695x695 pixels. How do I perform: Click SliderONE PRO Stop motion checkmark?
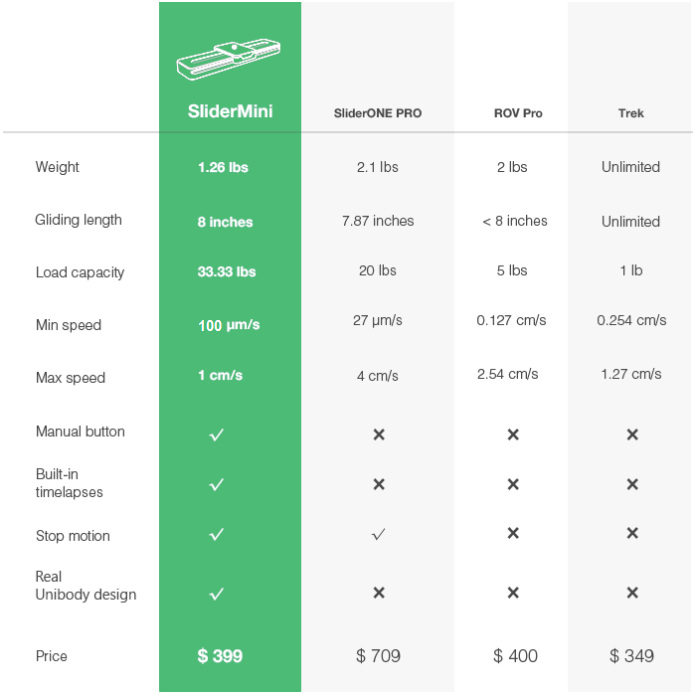coord(378,535)
